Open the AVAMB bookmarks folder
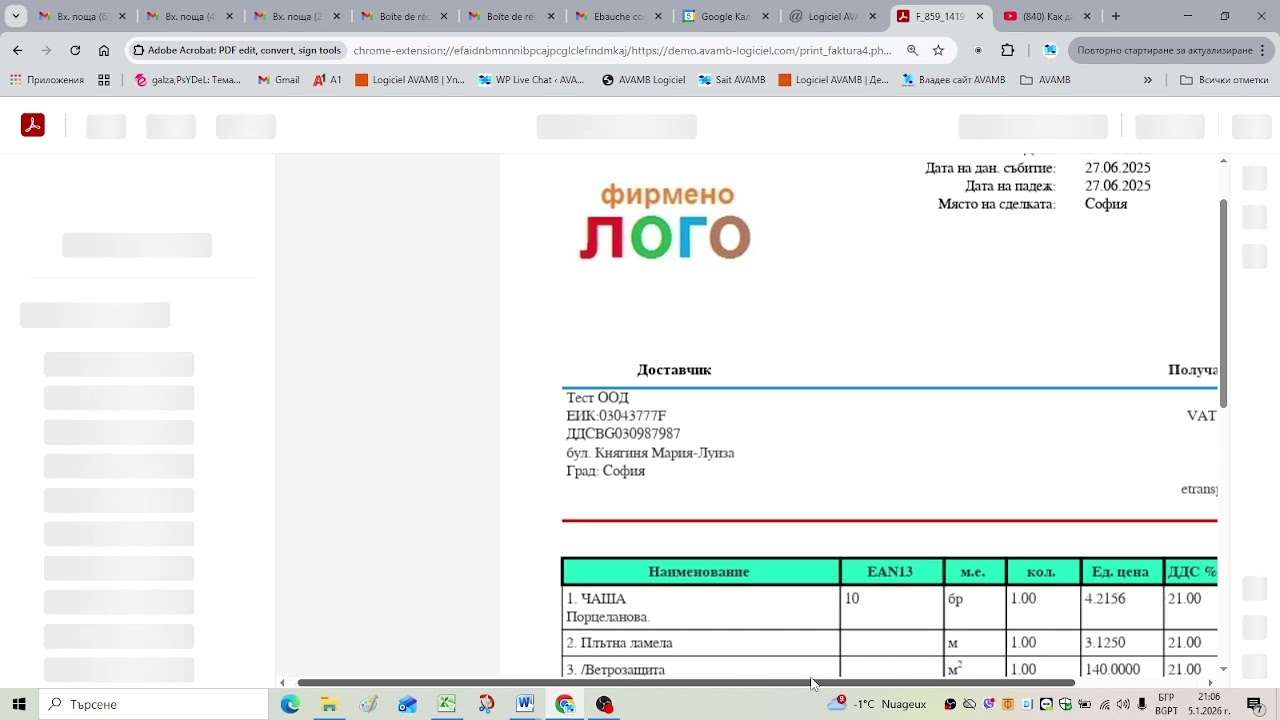This screenshot has width=1280, height=720. click(x=1045, y=80)
